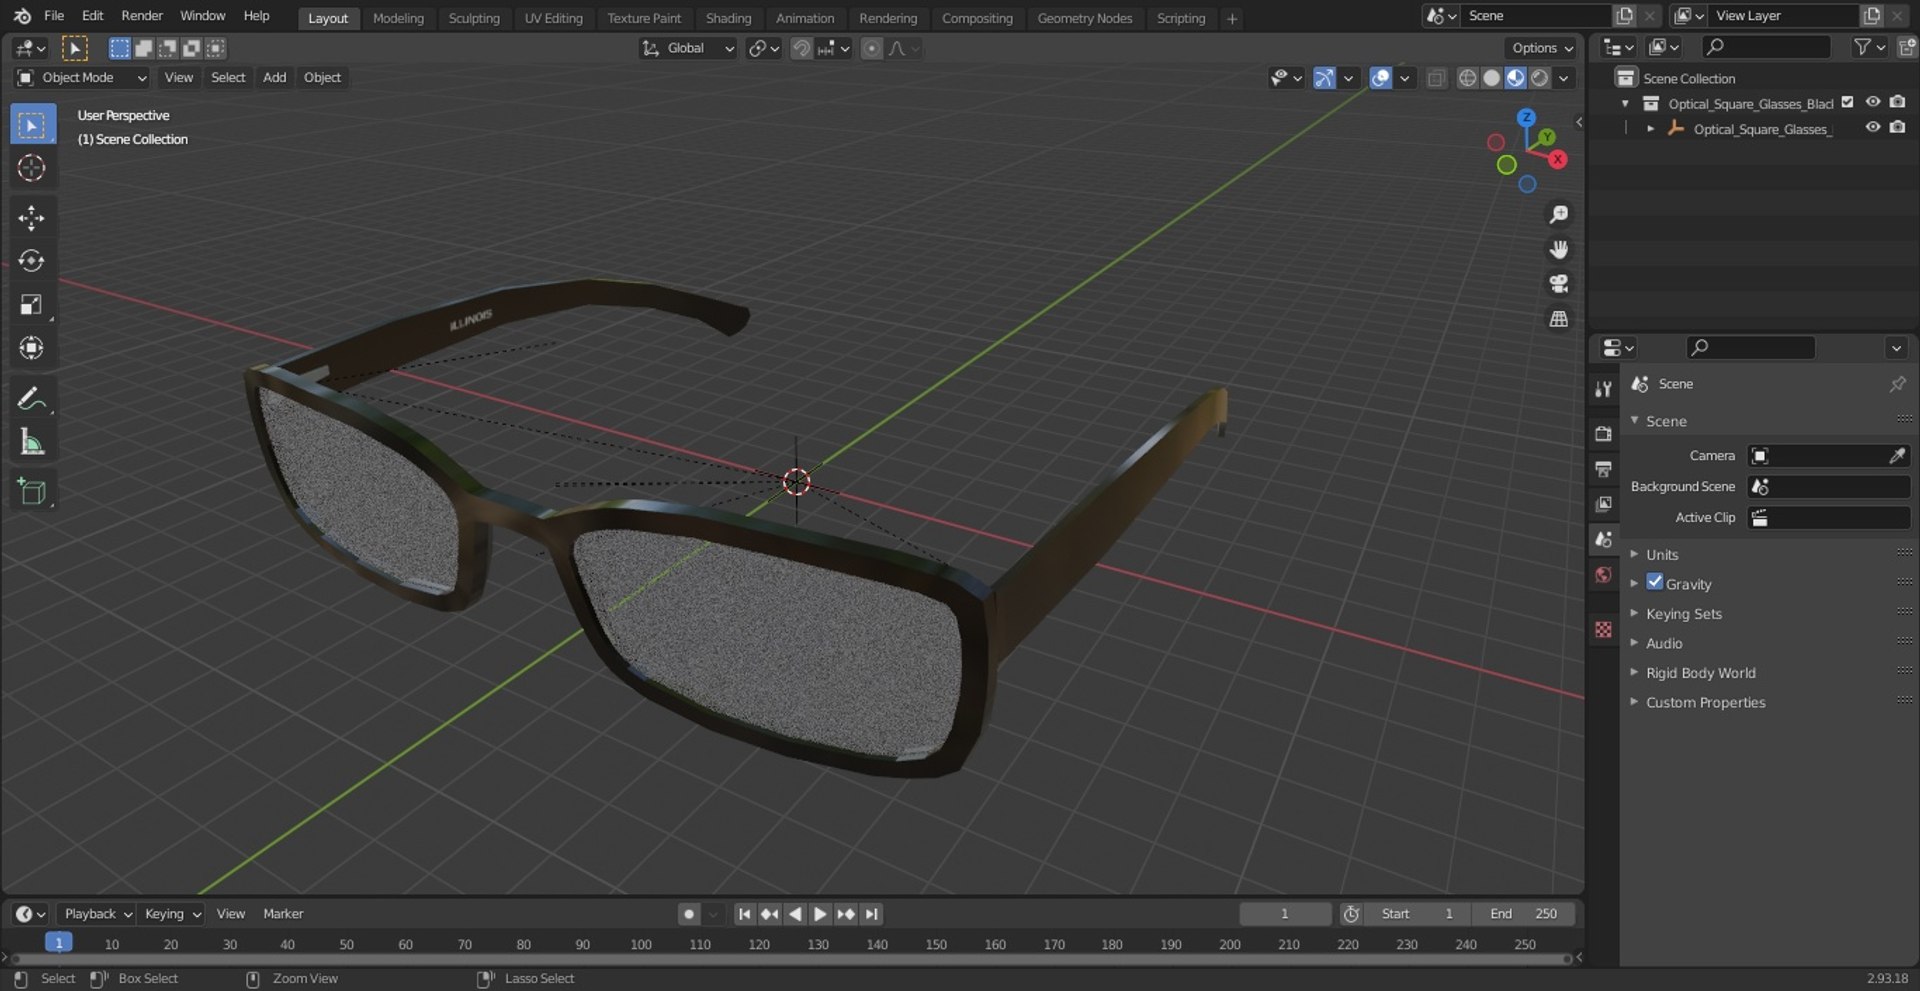Click the zoom magnifier viewport icon
The image size is (1920, 991).
pos(1558,215)
